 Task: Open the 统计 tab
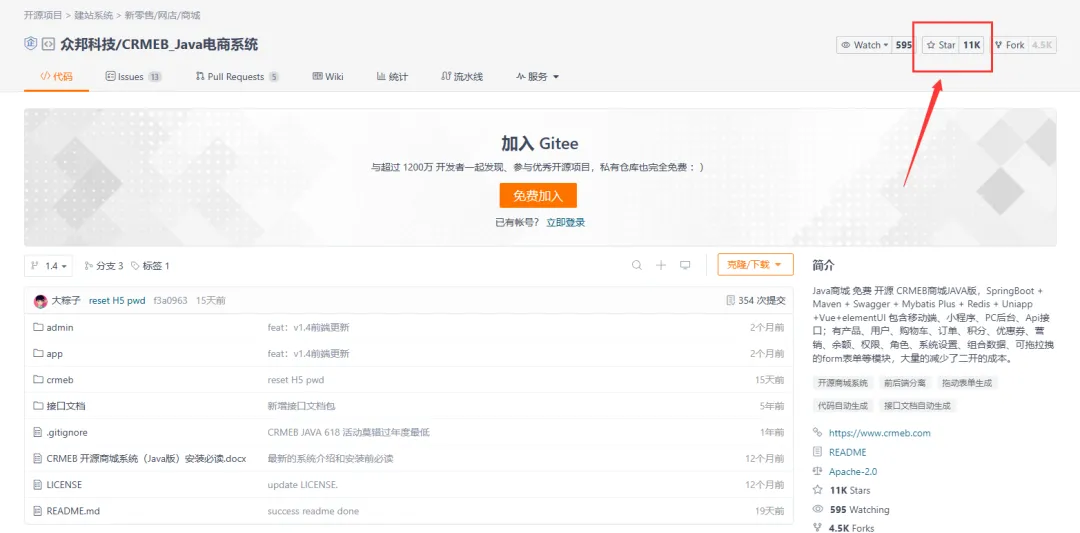[x=393, y=76]
